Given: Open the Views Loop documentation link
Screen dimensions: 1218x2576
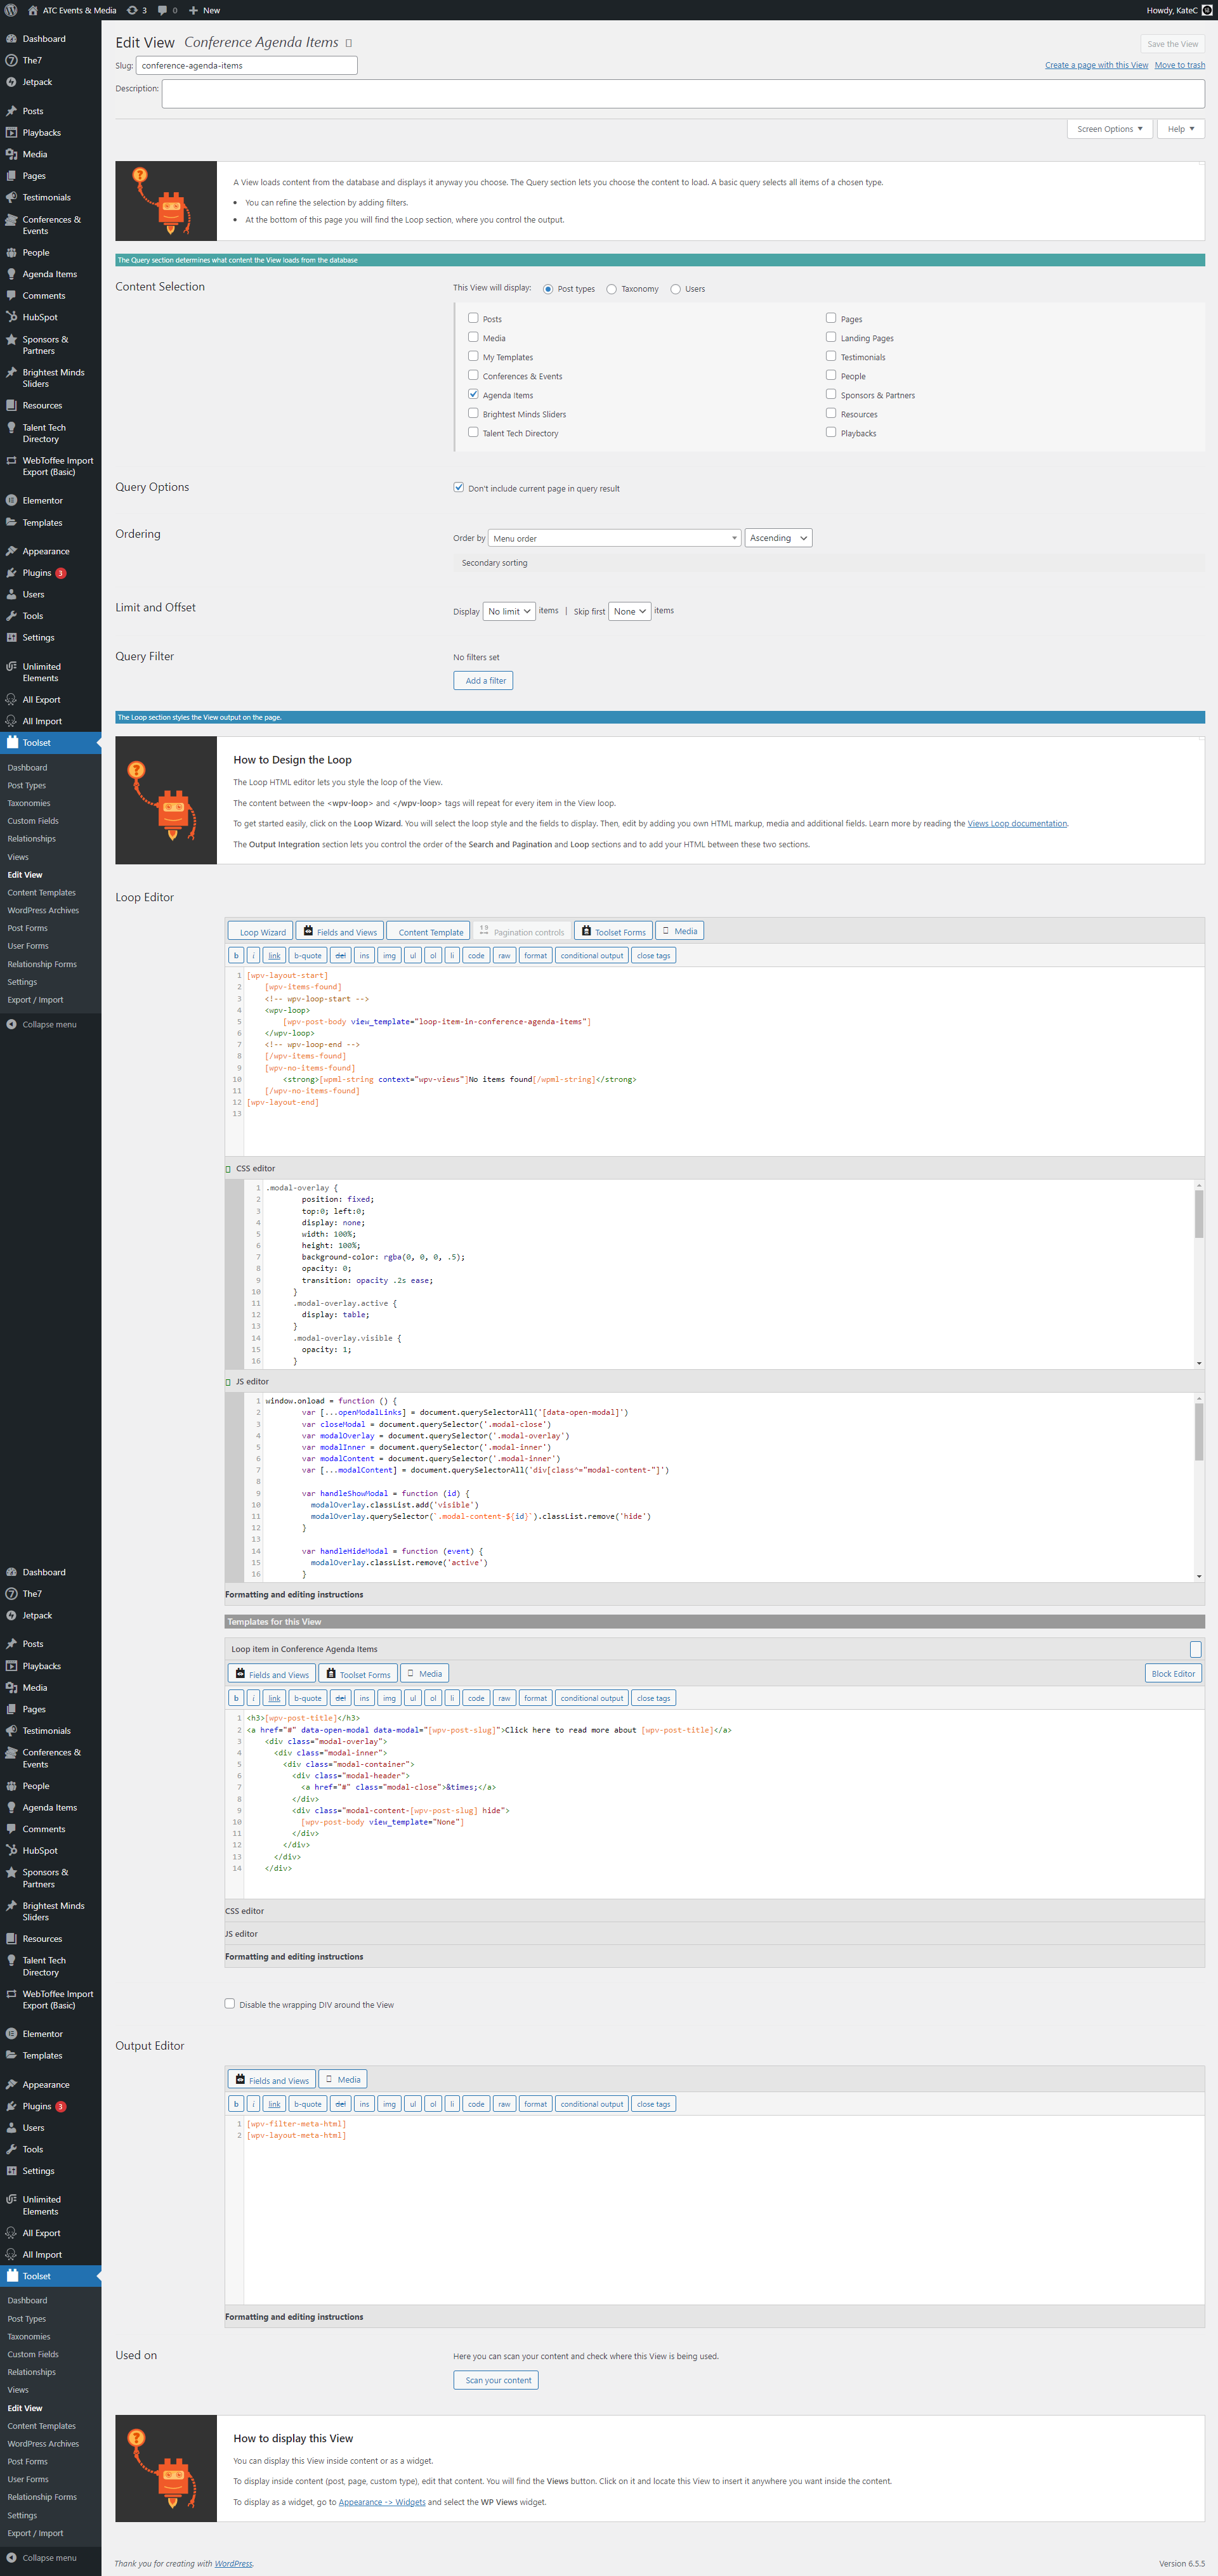Looking at the screenshot, I should pos(1017,823).
